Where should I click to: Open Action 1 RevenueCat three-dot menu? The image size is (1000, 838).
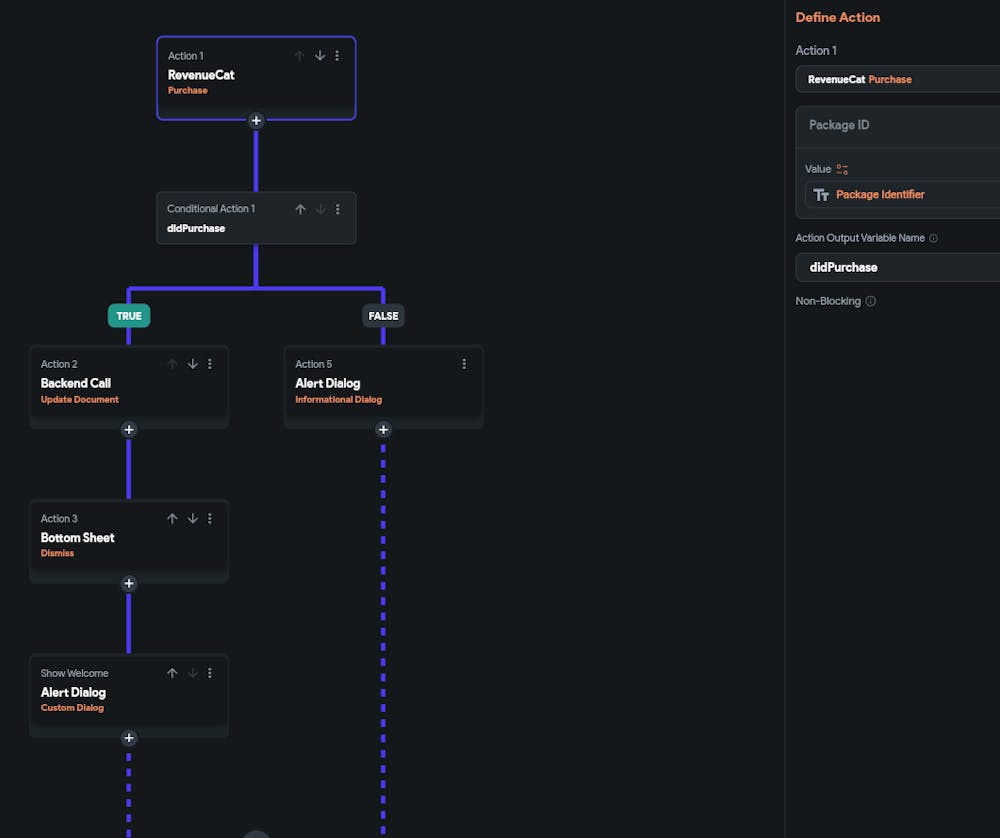click(337, 56)
